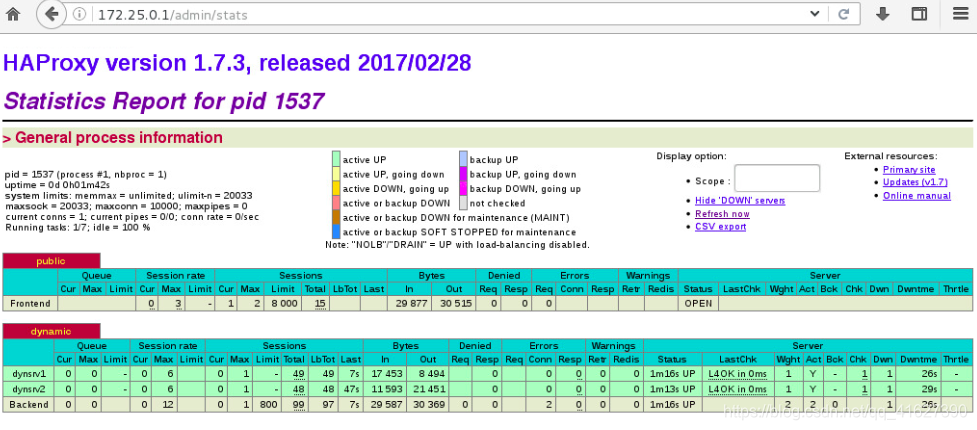
Task: Click Frontend bytes out value 30 515
Action: pyautogui.click(x=455, y=303)
